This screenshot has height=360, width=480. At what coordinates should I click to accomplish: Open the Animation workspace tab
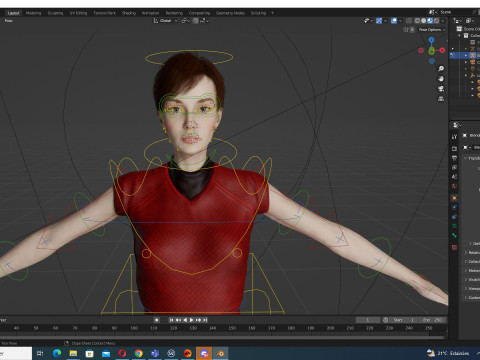(150, 13)
